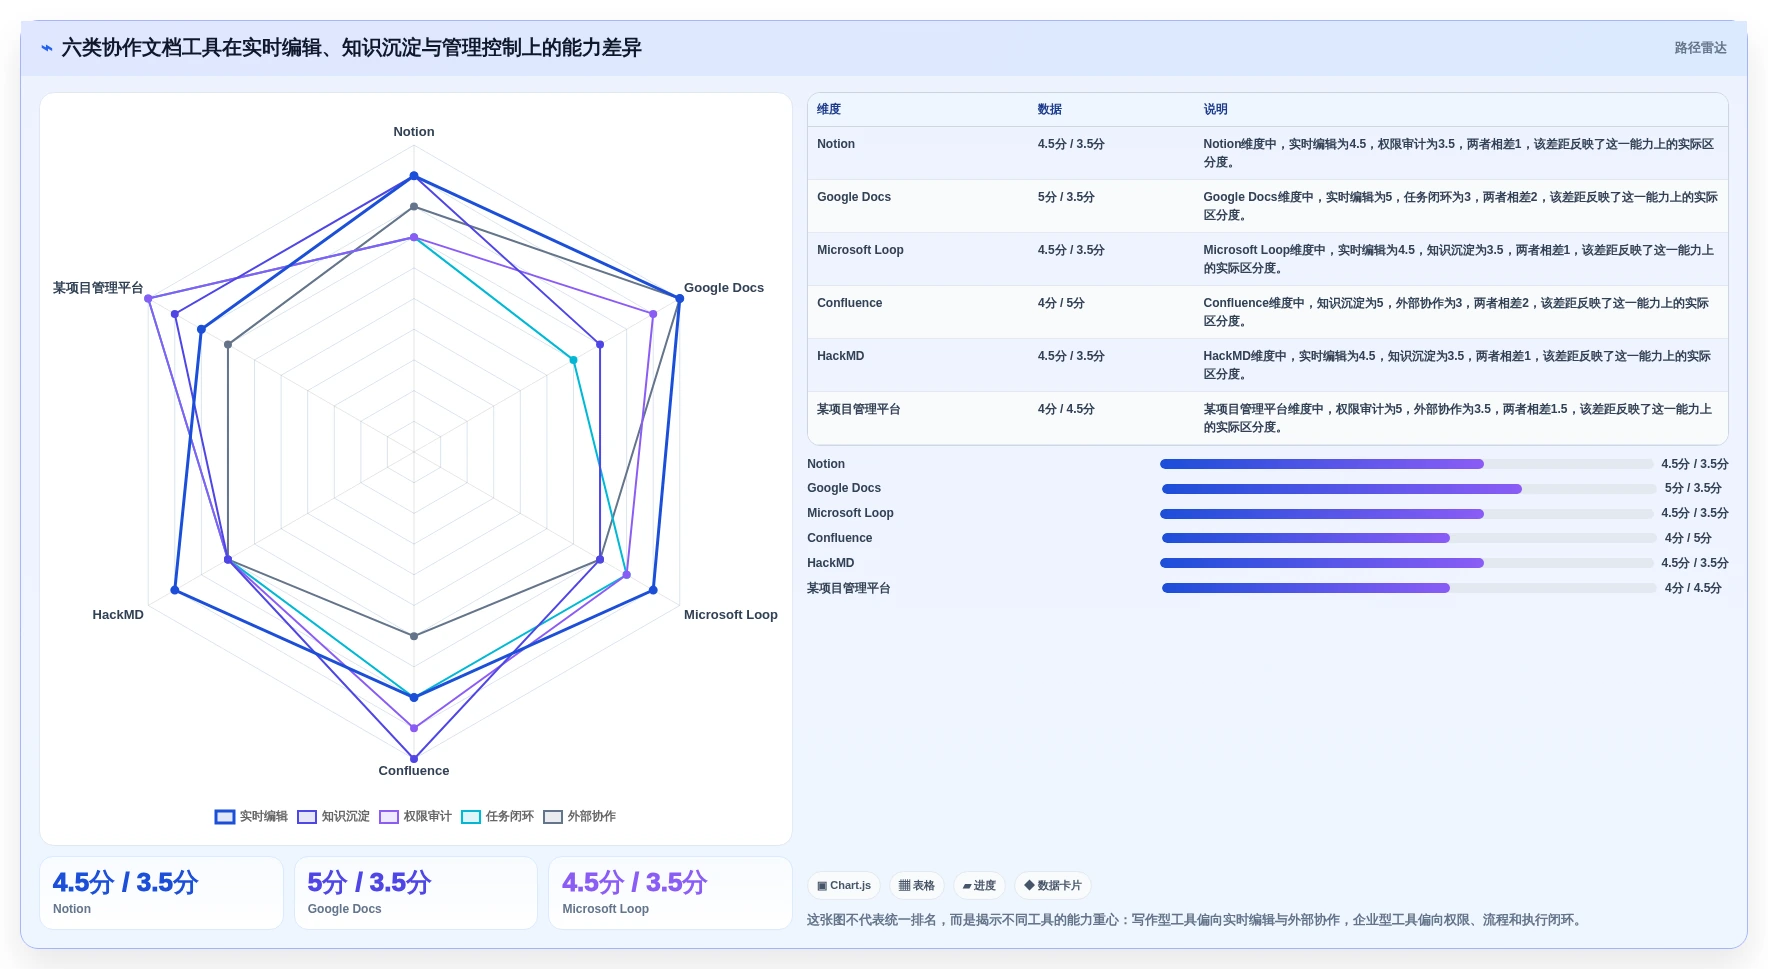Screen dimensions: 1768x969
Task: Click the HackMD label in progress list
Action: (831, 563)
